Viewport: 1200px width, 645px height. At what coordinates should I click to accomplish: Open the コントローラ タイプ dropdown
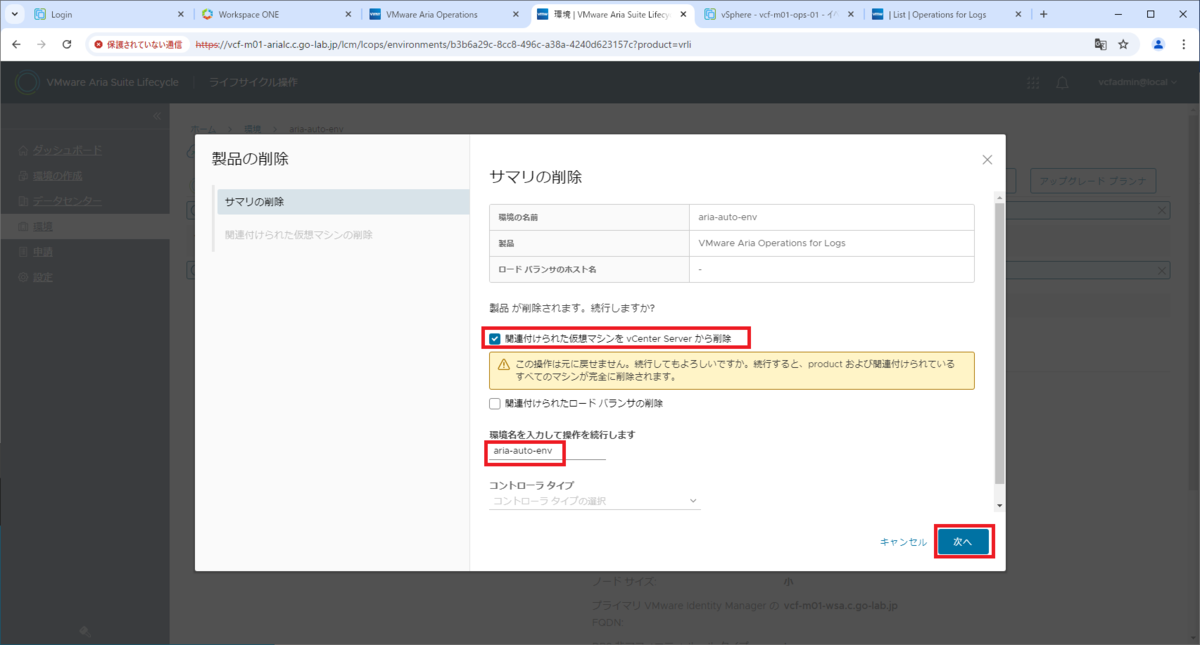click(x=595, y=500)
